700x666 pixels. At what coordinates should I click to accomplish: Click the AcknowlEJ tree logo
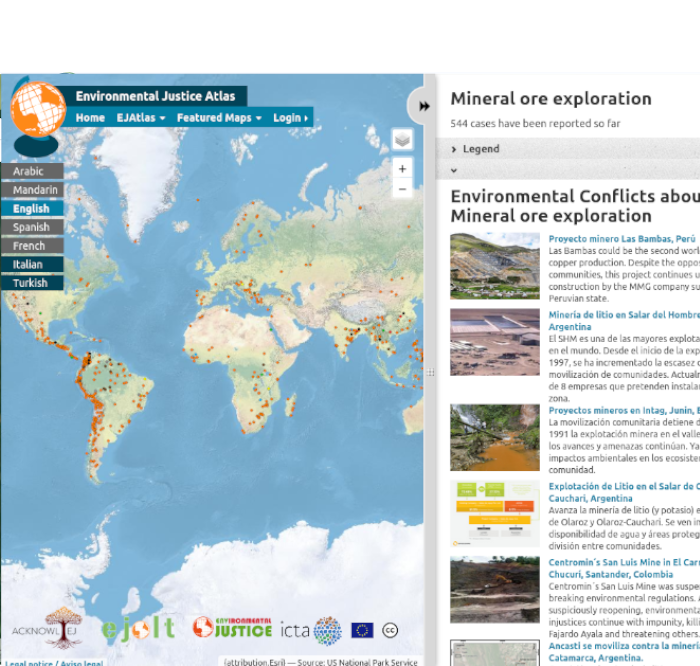point(46,629)
